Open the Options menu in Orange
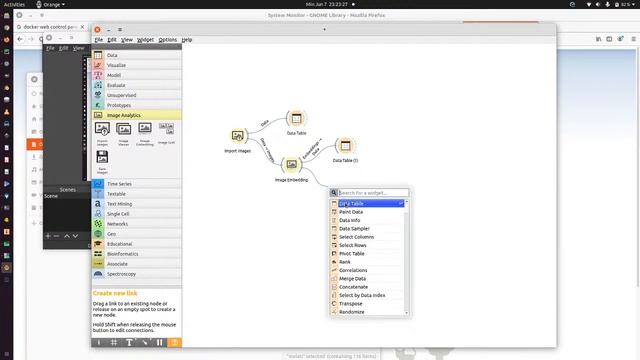 [167, 40]
